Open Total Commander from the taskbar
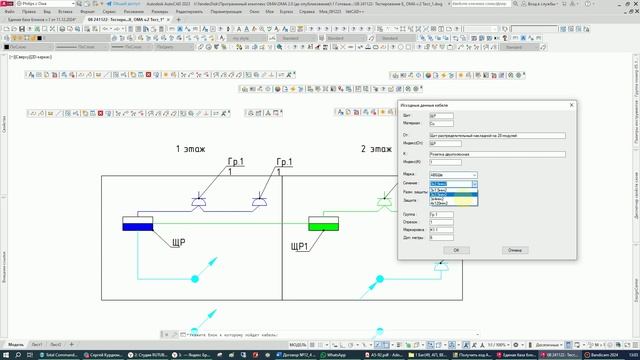 59,355
